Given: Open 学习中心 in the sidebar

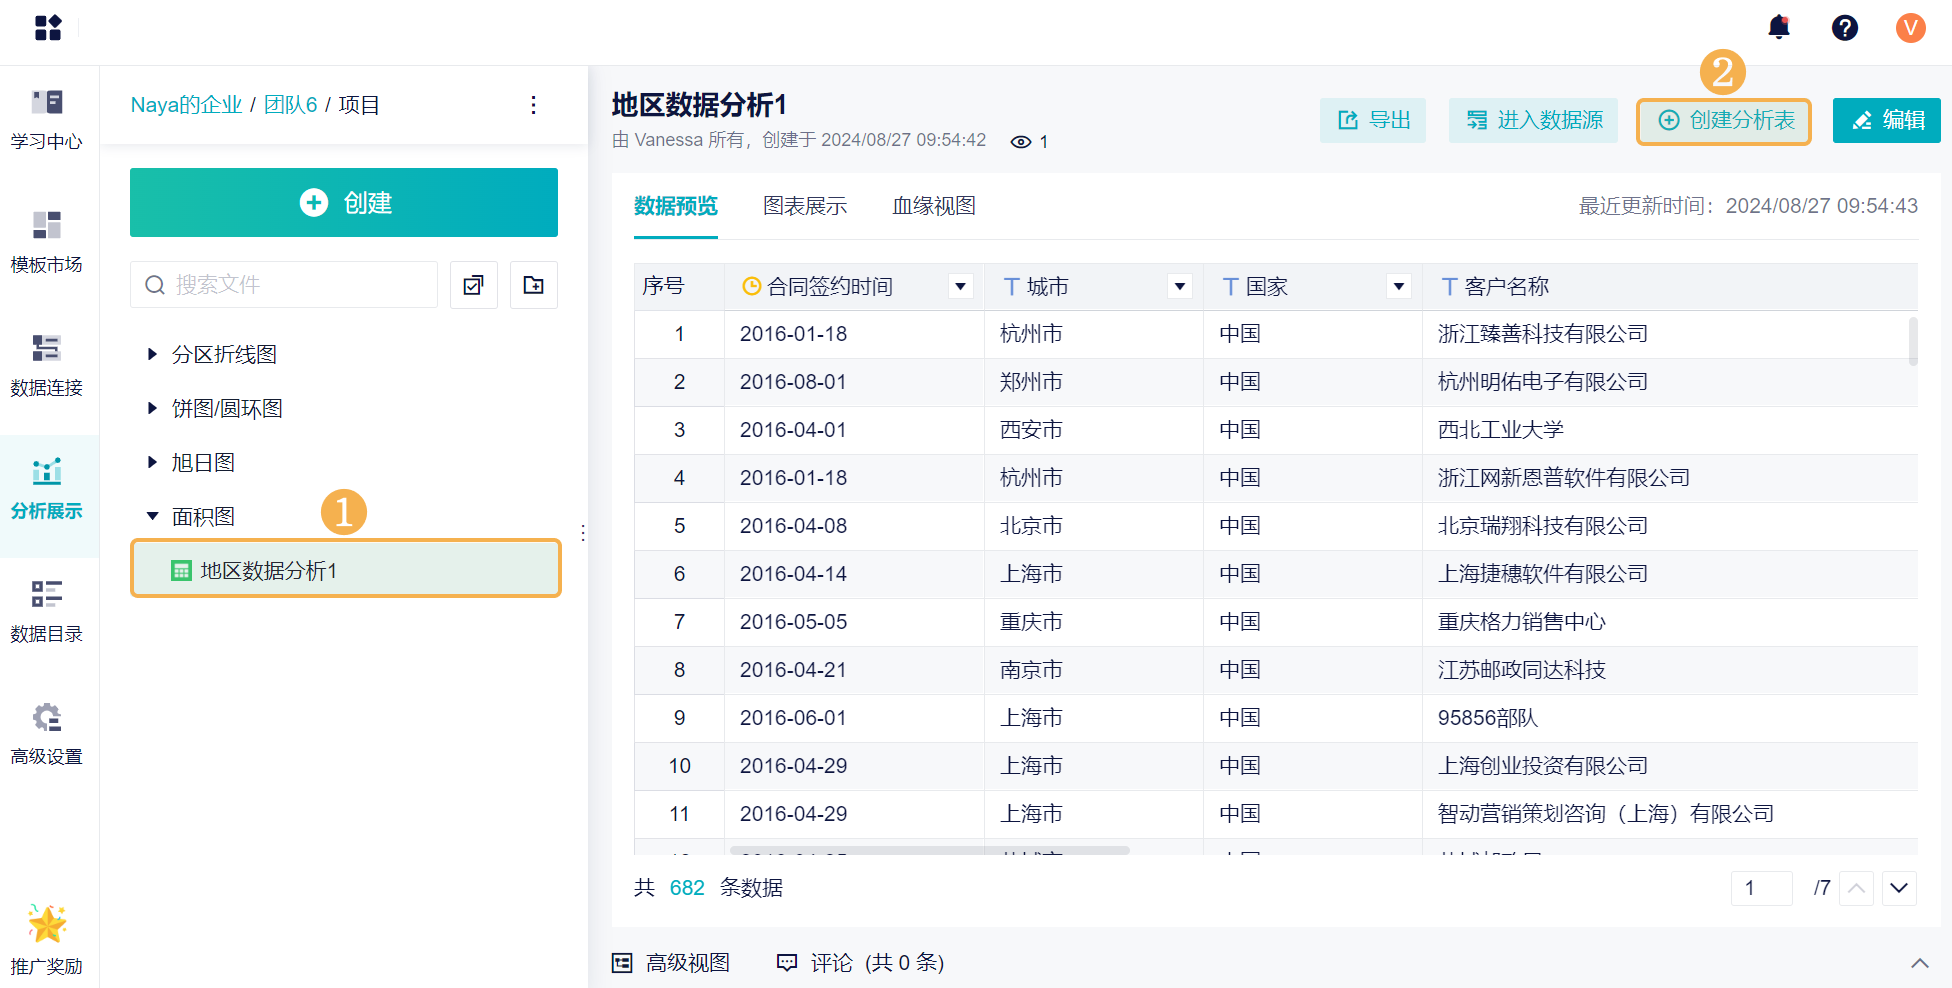Looking at the screenshot, I should point(47,119).
